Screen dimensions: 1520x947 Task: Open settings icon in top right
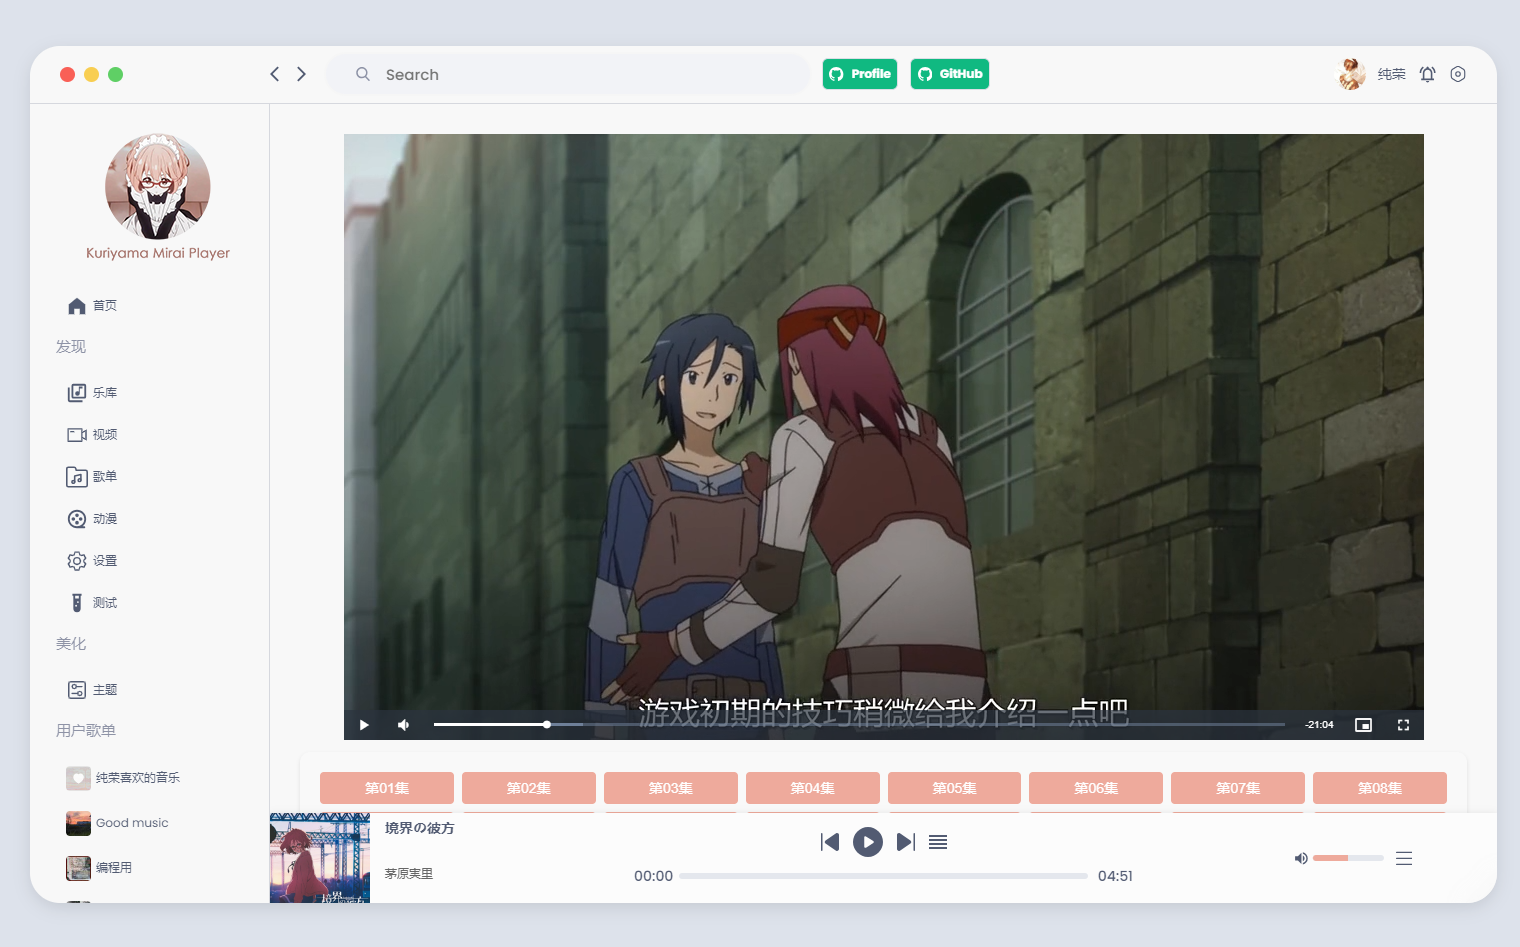(x=1458, y=74)
